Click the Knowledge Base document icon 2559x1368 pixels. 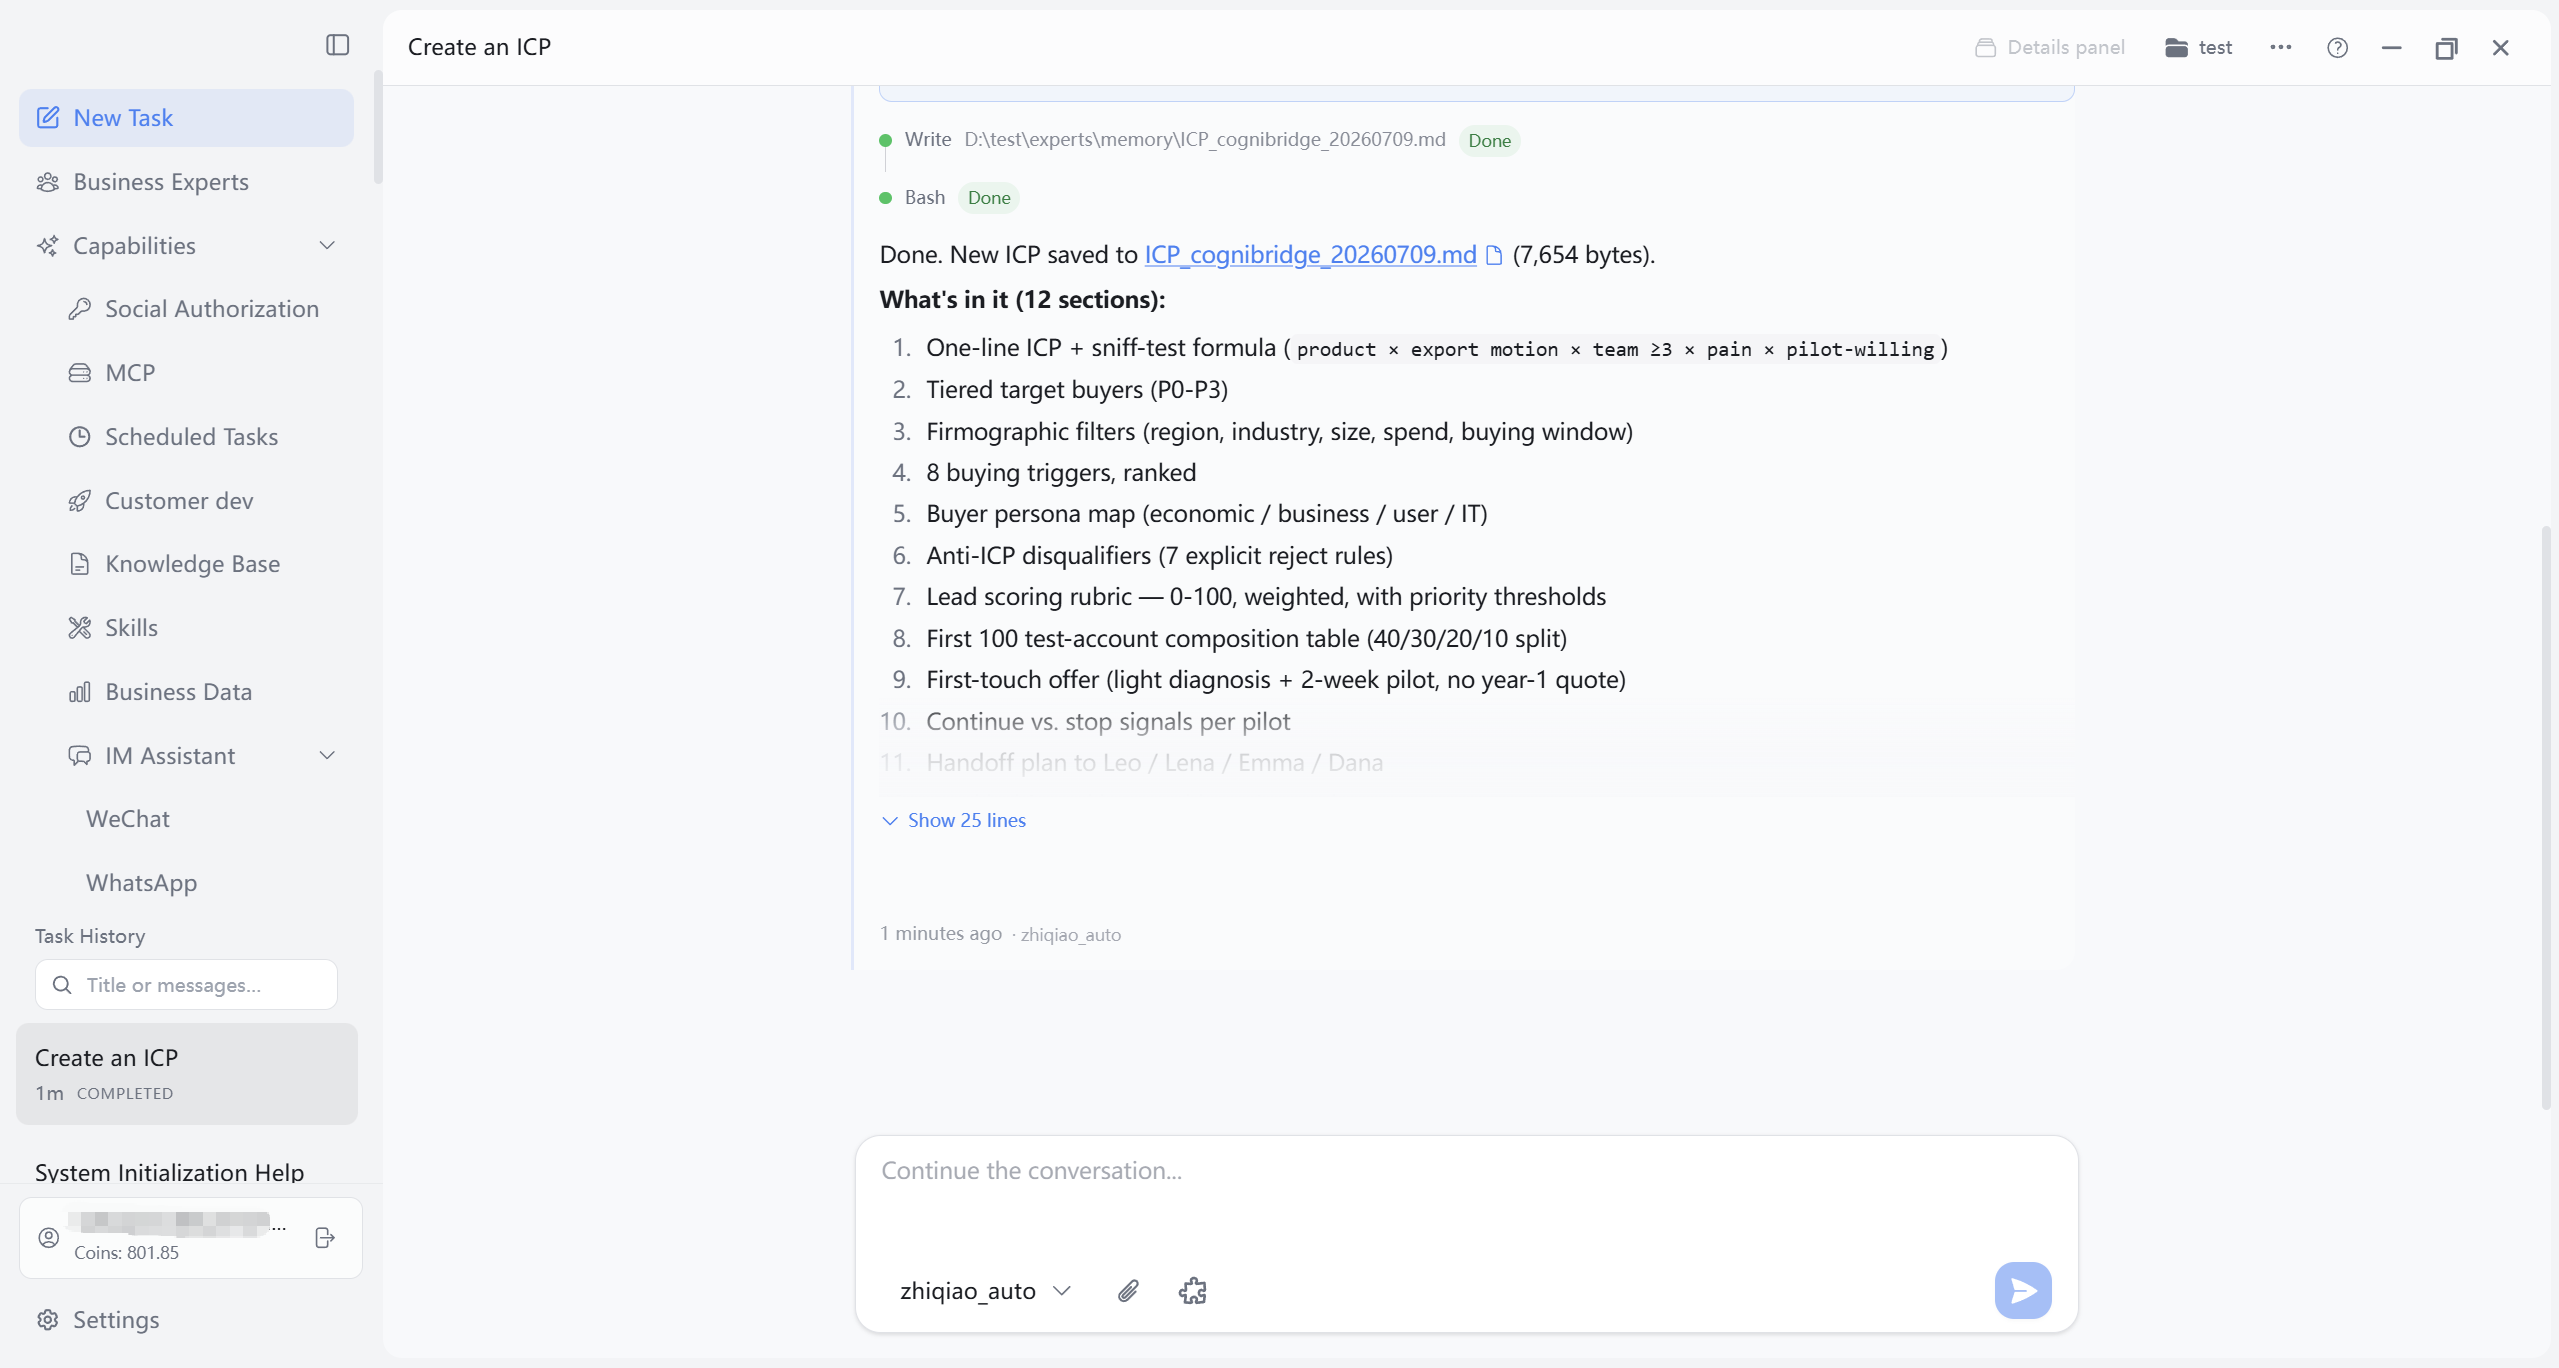[x=80, y=564]
